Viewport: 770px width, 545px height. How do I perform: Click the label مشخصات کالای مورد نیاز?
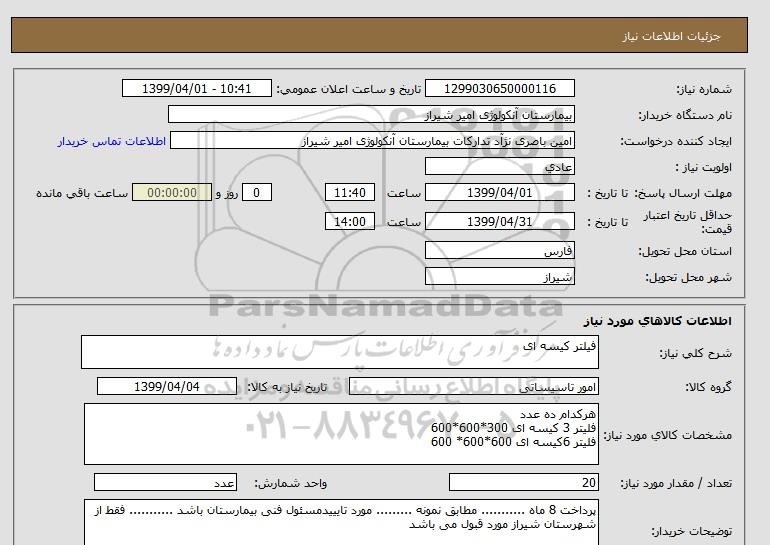click(667, 435)
